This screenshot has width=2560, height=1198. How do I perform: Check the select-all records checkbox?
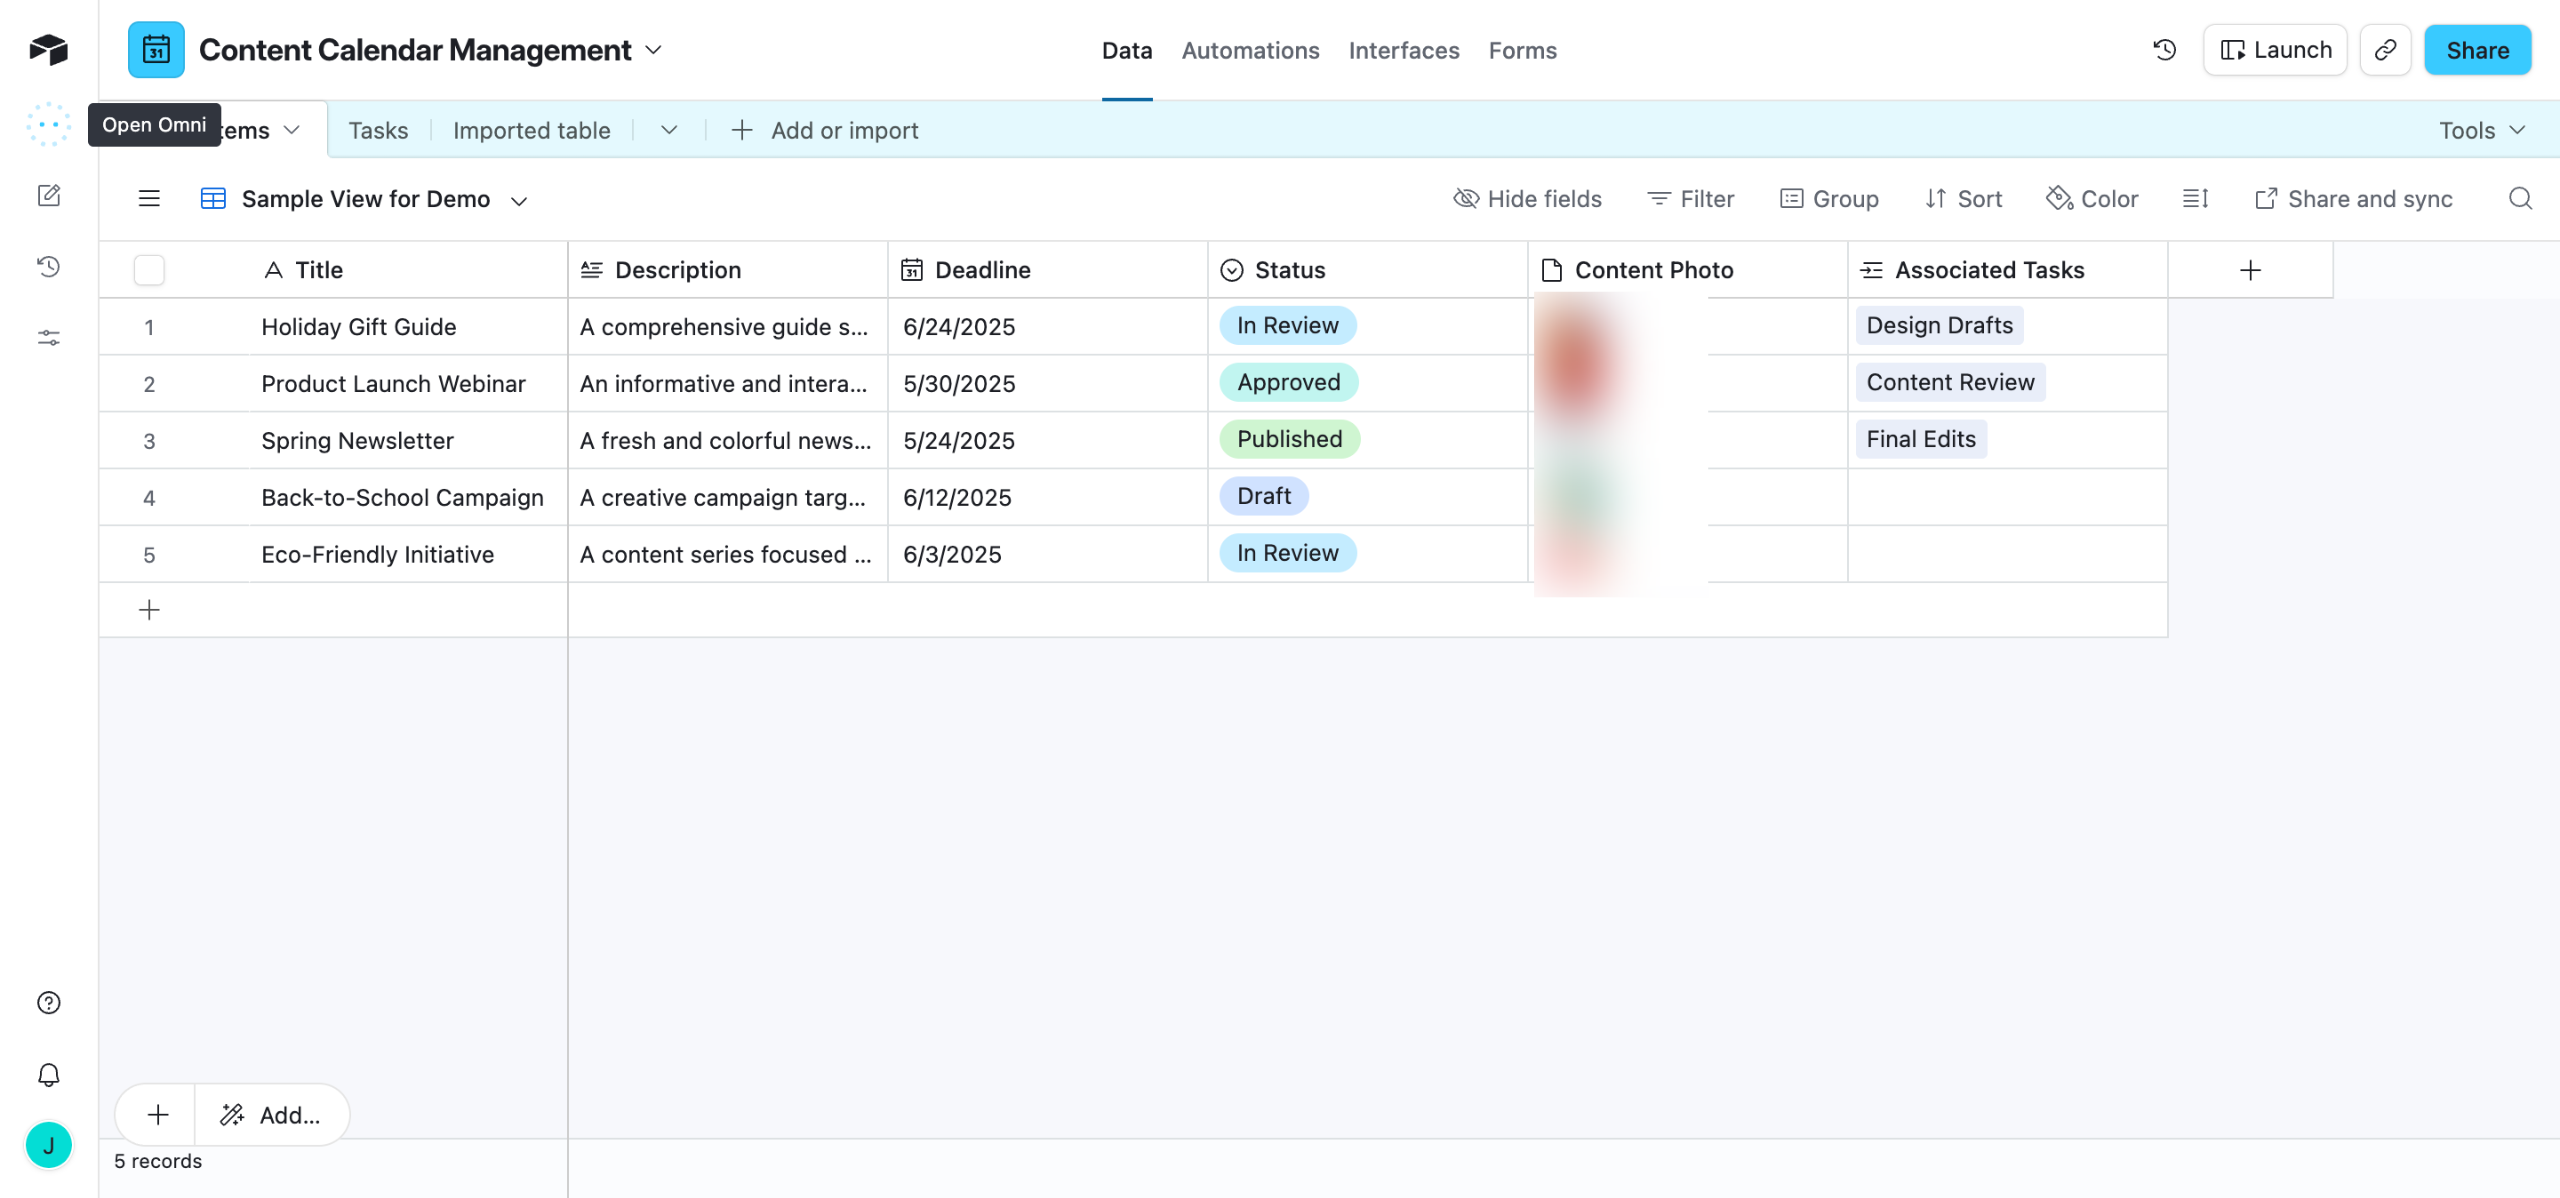(149, 270)
